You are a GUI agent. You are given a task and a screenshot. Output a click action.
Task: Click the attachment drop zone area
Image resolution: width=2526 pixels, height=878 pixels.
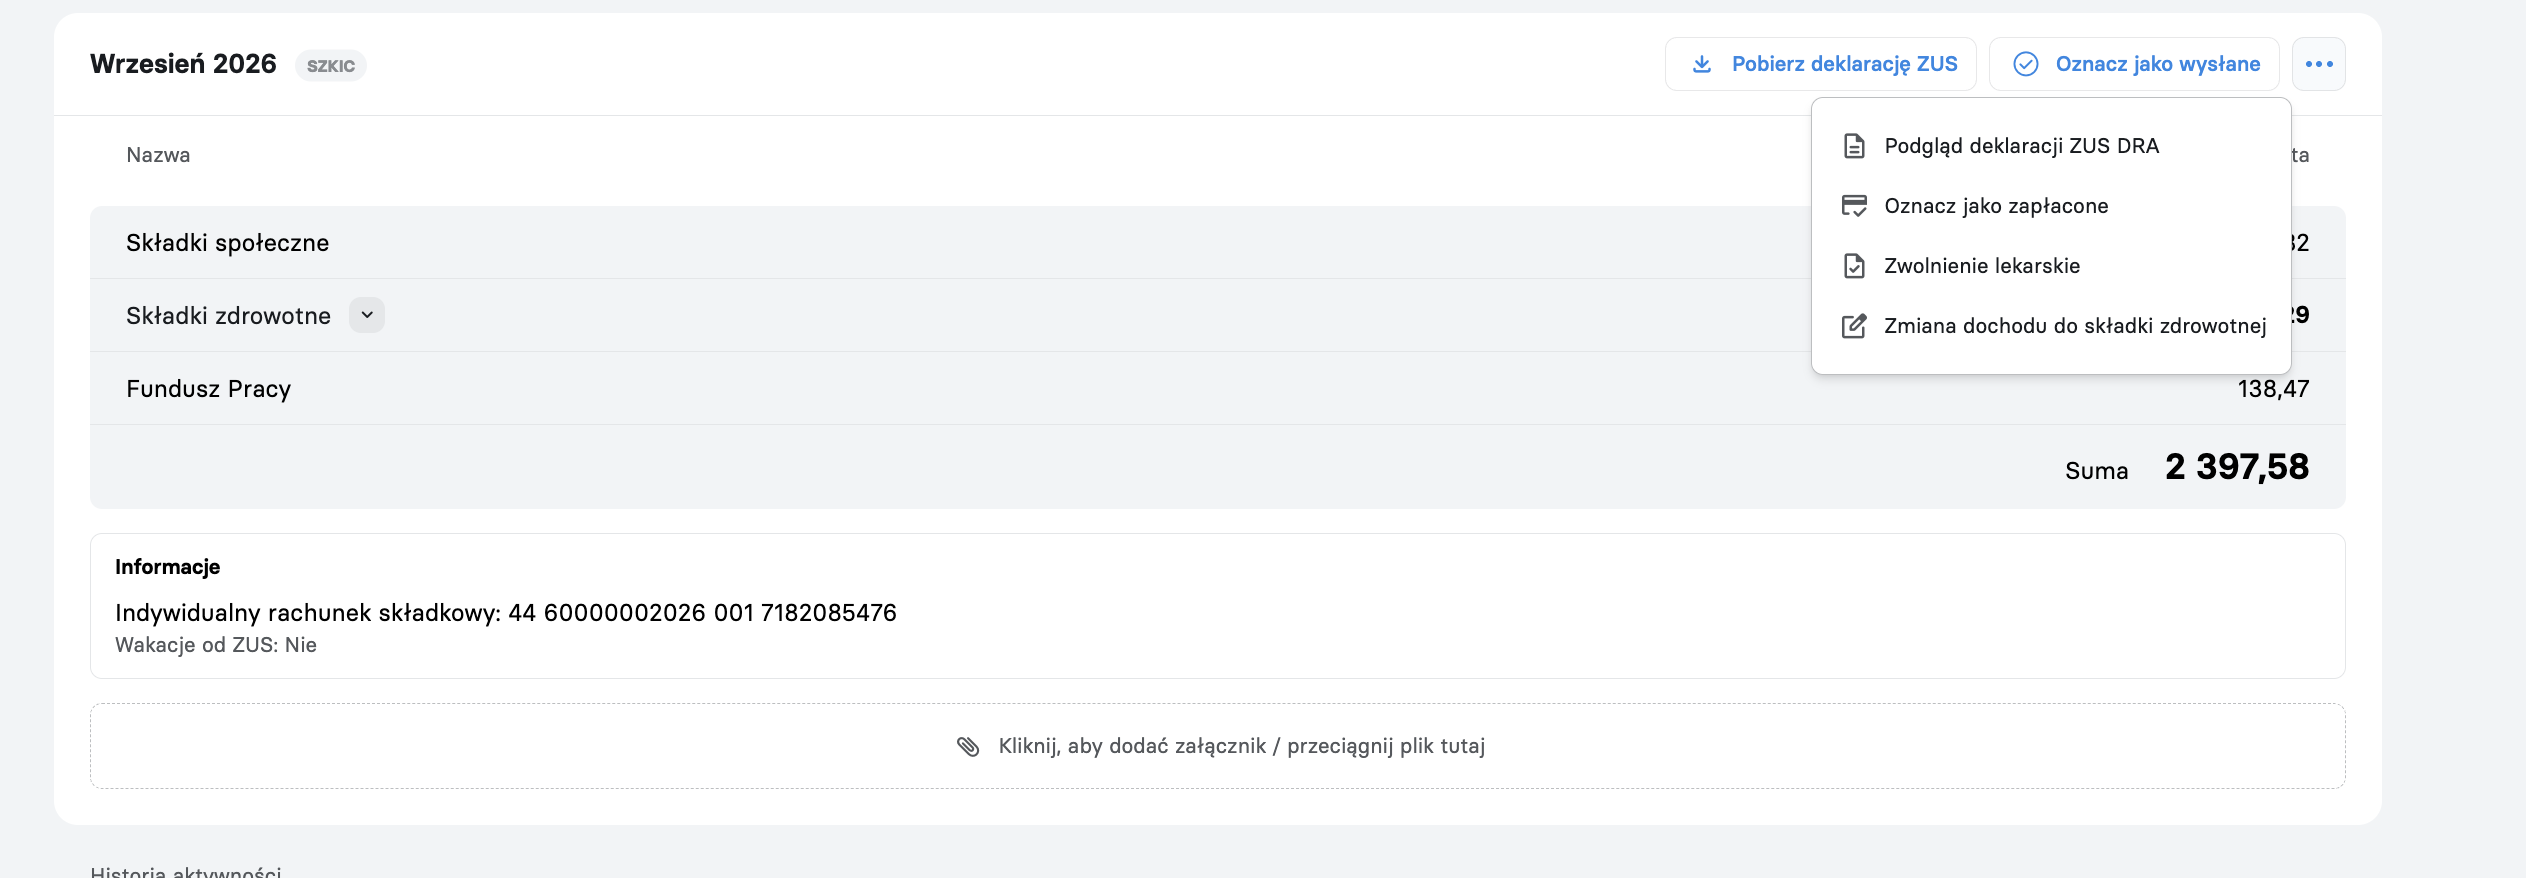tap(1217, 746)
